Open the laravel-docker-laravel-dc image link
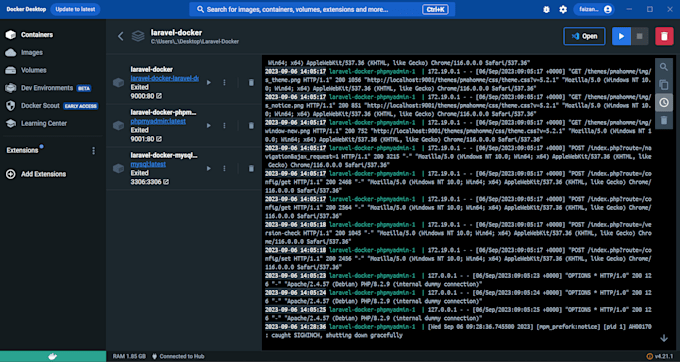The image size is (680, 362). (165, 78)
